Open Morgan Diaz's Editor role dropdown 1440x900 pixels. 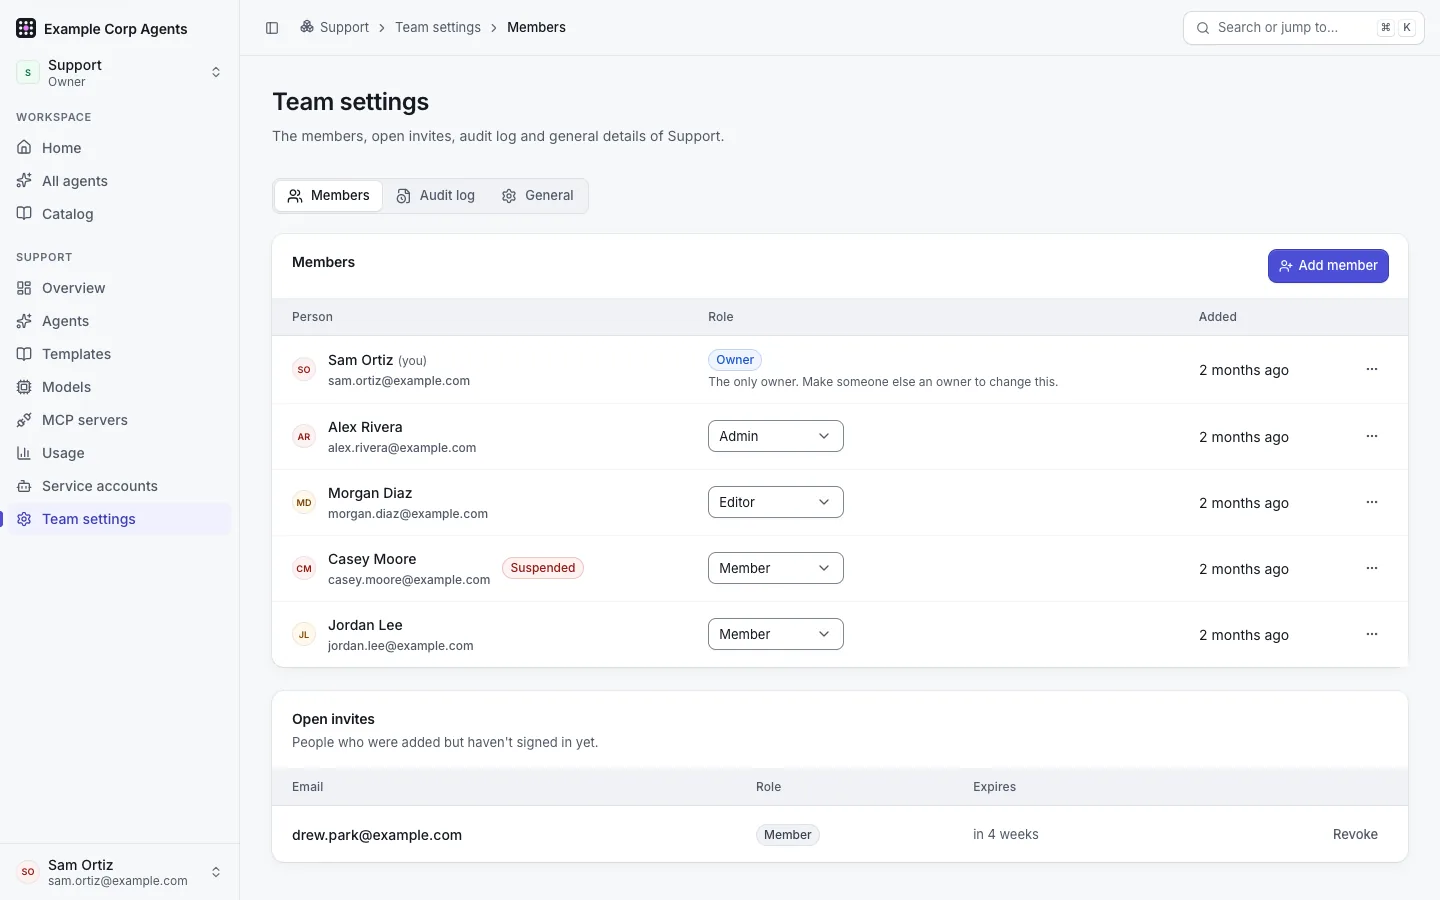[x=776, y=502]
